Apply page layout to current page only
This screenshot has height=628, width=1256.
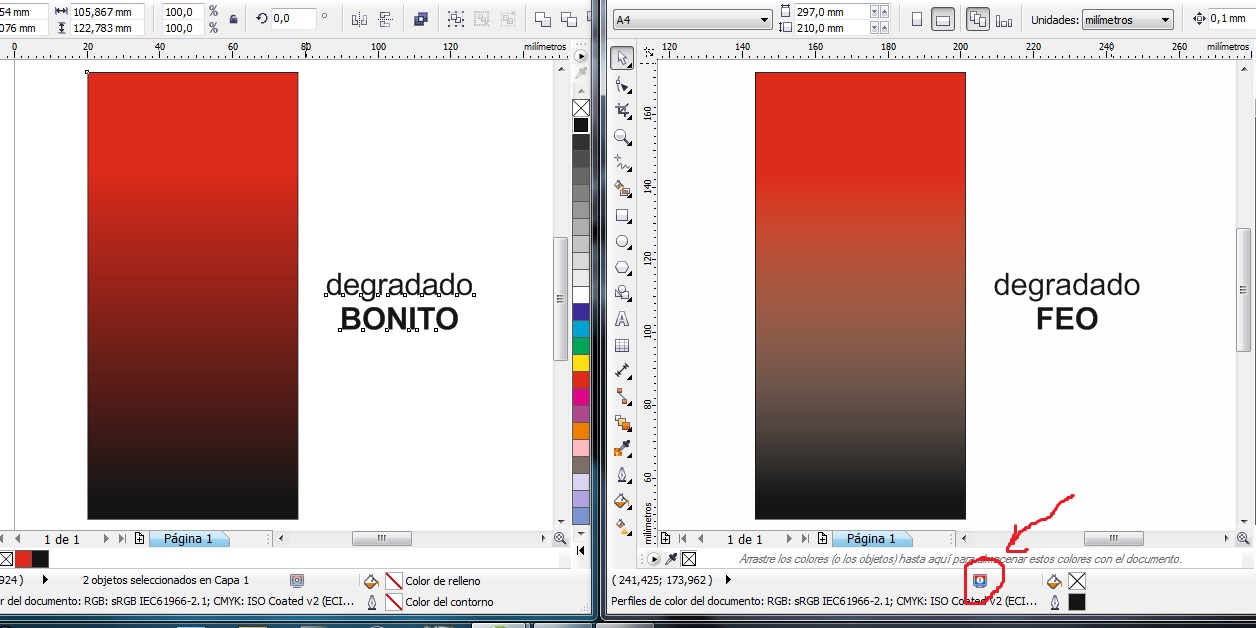click(1004, 19)
